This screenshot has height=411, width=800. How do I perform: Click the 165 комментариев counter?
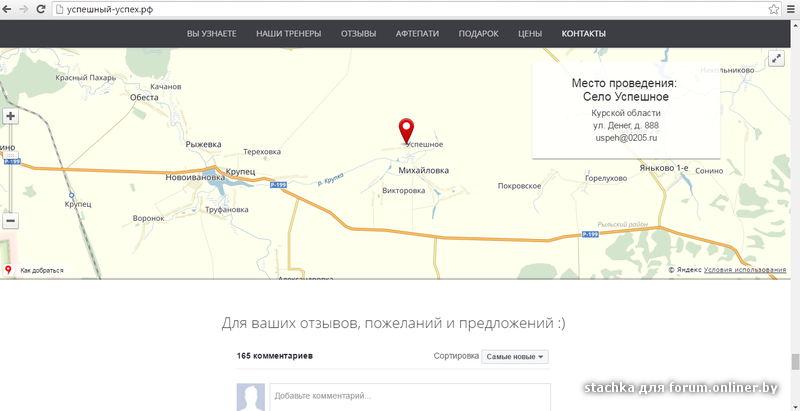tap(274, 356)
